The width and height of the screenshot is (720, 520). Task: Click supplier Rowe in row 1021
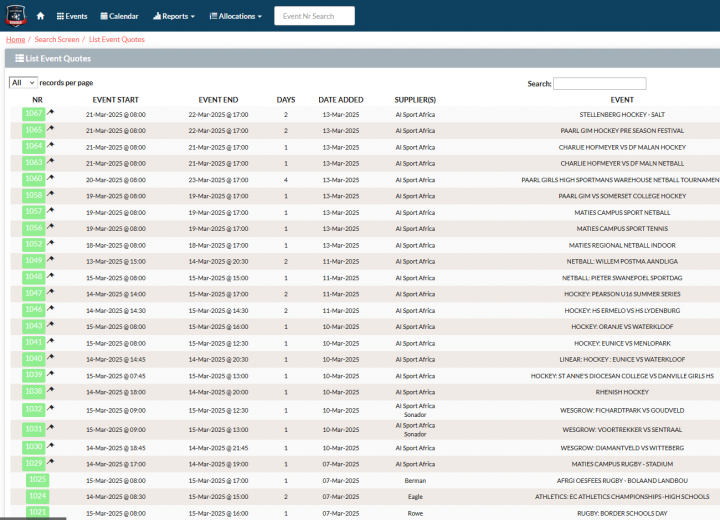(x=415, y=514)
